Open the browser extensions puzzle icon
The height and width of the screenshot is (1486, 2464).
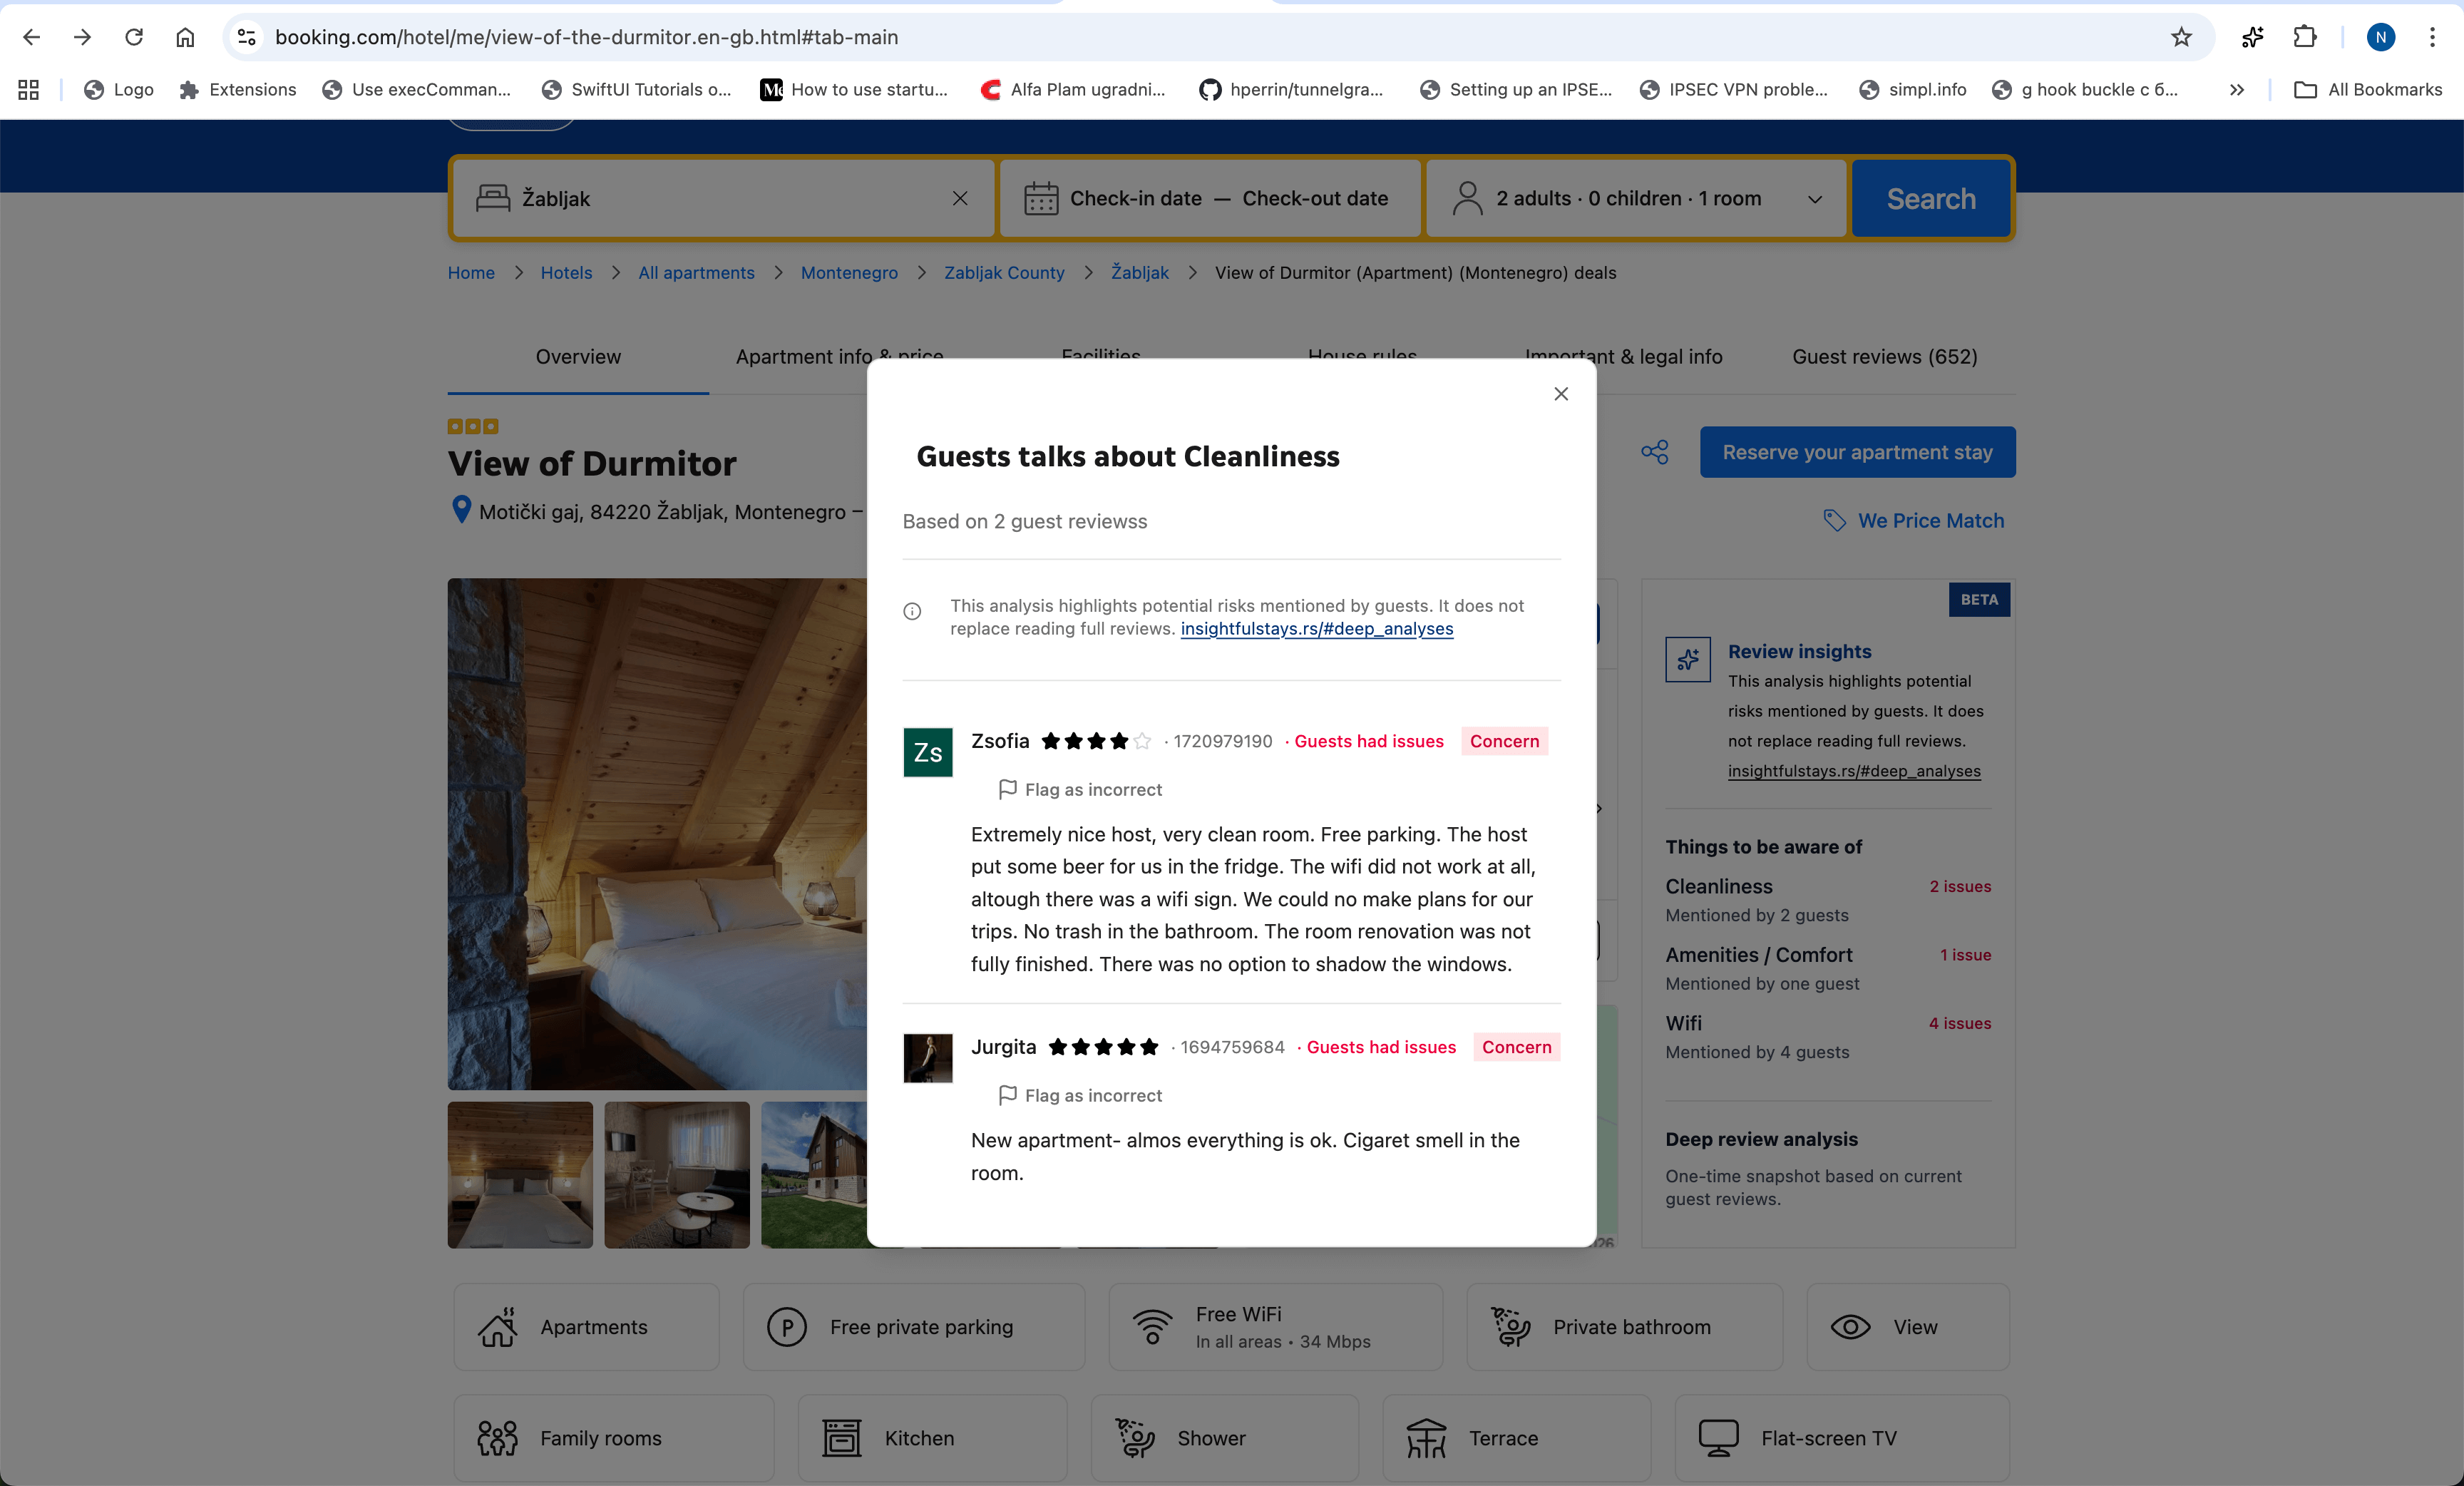click(2304, 37)
